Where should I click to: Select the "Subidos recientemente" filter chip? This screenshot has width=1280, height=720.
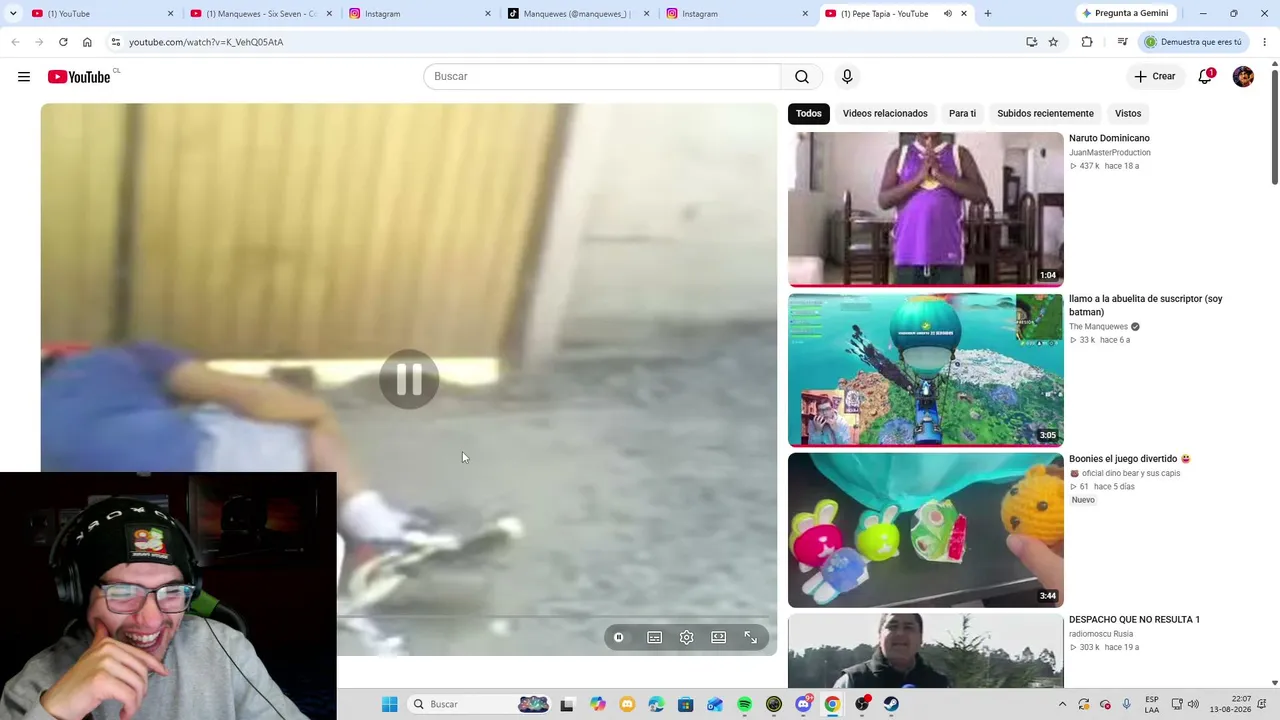pyautogui.click(x=1045, y=114)
